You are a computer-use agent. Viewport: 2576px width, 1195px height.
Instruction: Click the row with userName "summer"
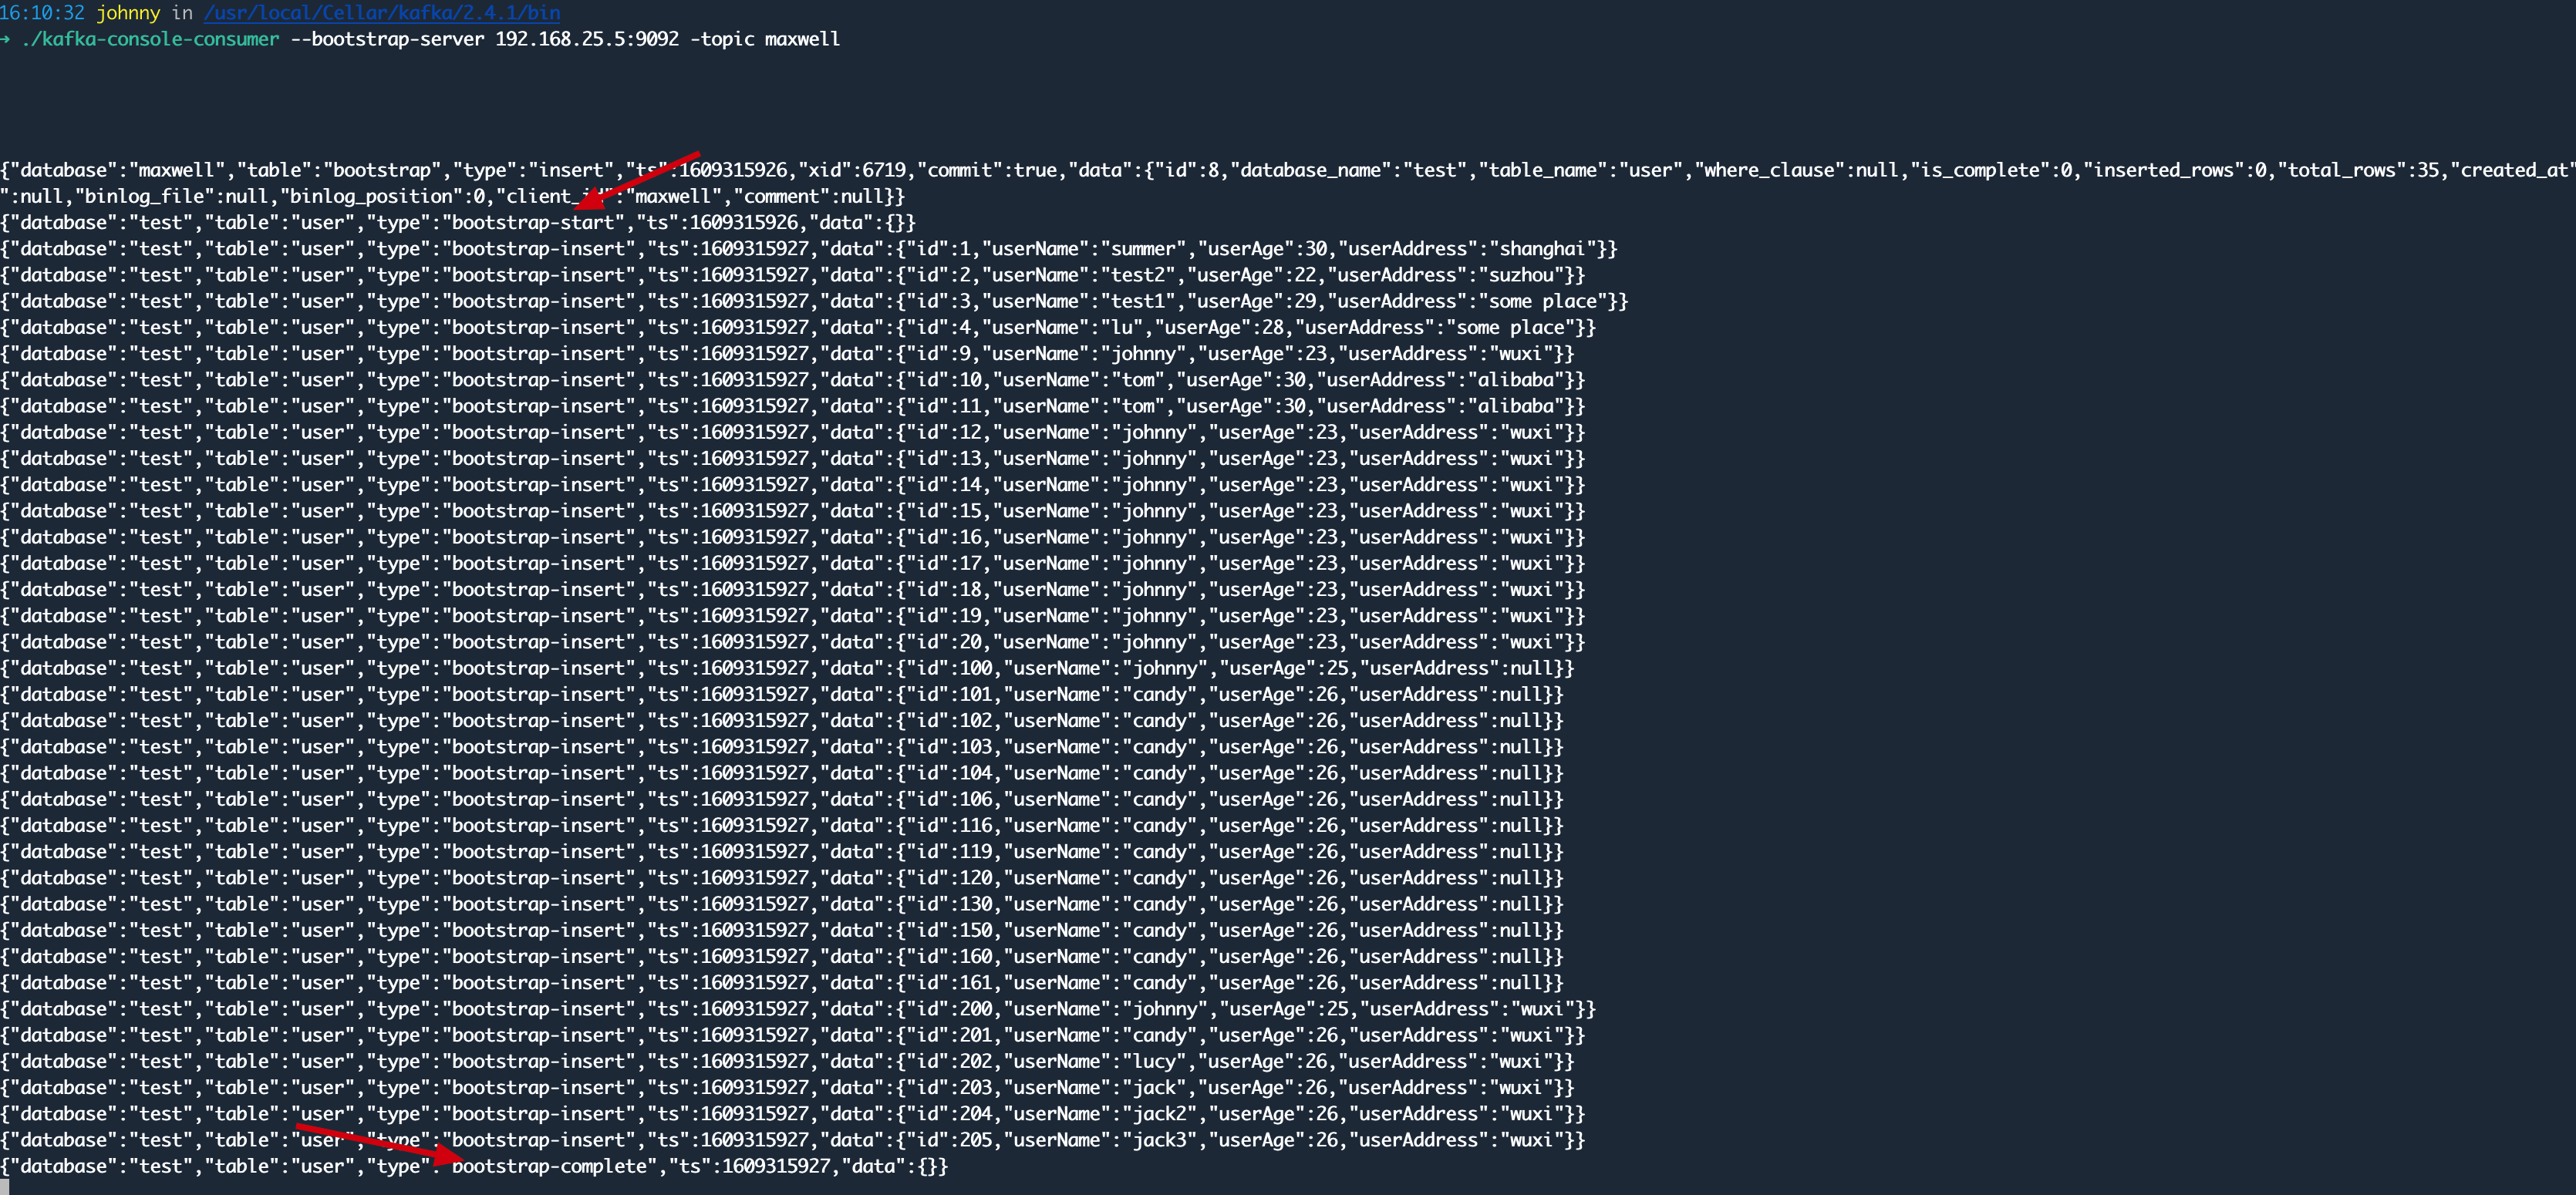click(809, 248)
